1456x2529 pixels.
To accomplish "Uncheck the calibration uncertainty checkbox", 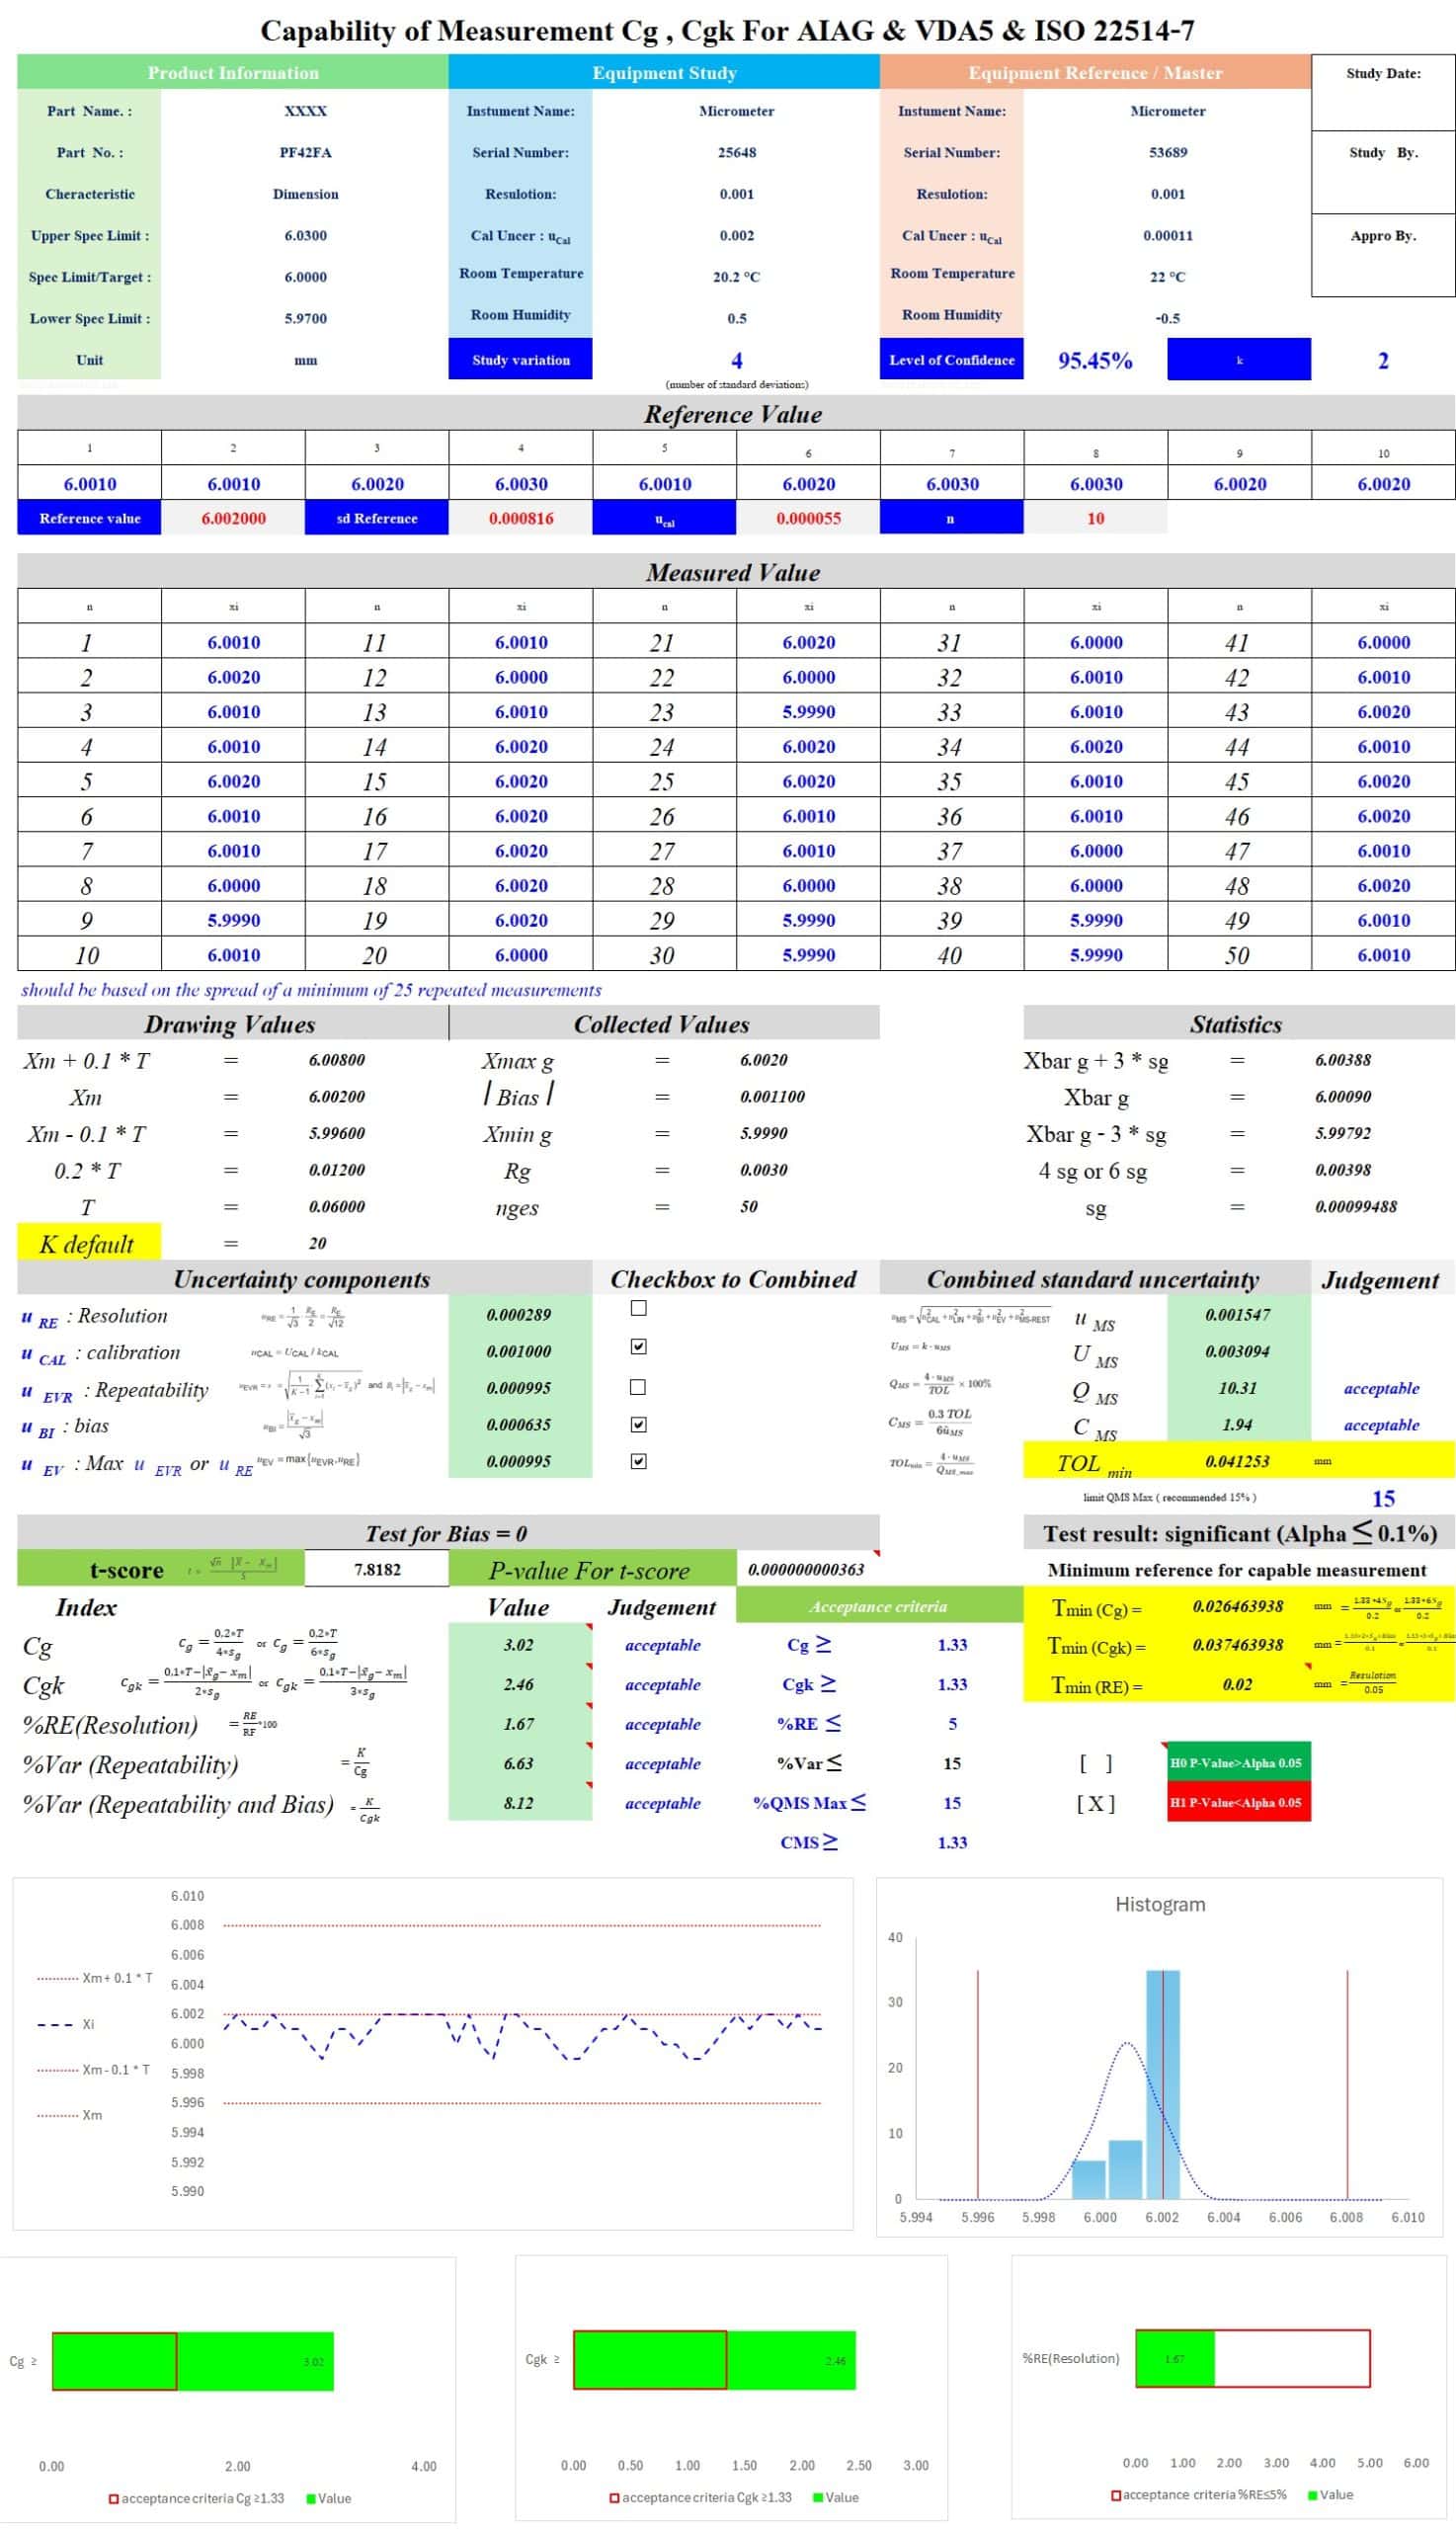I will point(638,1346).
